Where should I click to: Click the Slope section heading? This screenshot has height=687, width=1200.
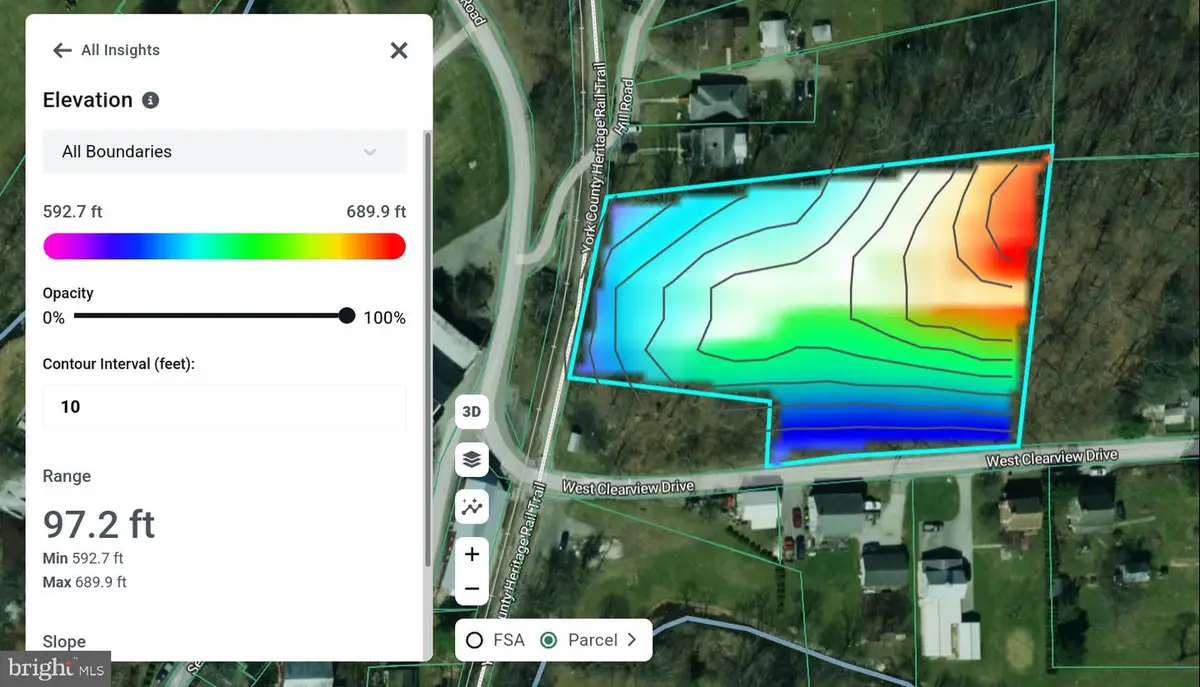[64, 642]
